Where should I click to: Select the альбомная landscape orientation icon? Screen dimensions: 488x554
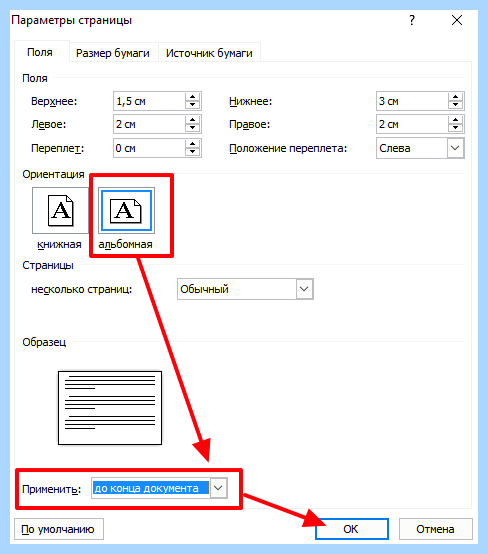126,211
